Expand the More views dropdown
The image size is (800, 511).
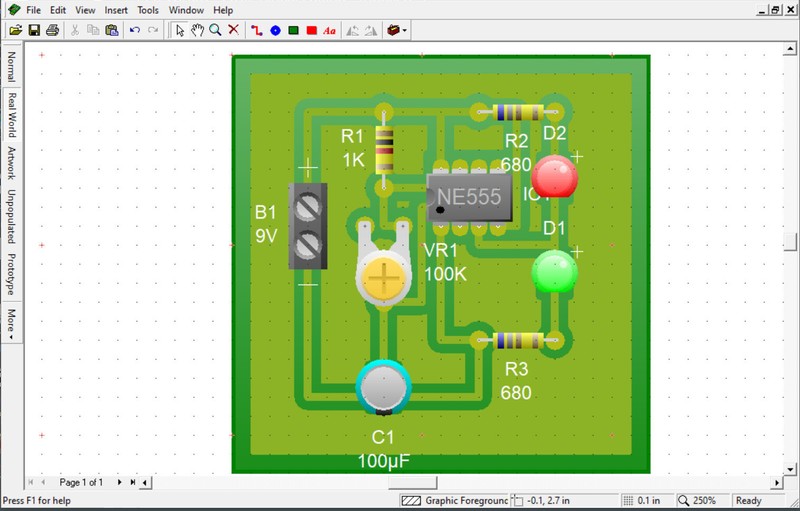coord(11,323)
